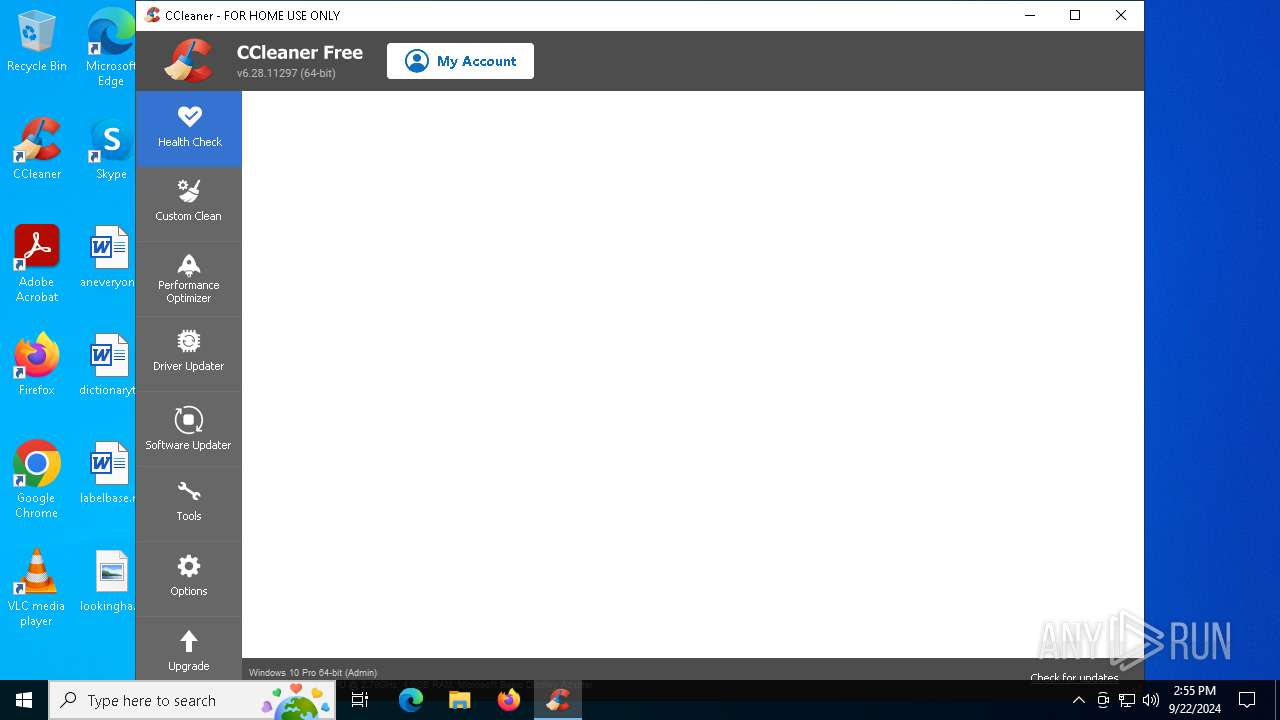Open the Health Check section
This screenshot has height=720, width=1280.
(x=189, y=128)
